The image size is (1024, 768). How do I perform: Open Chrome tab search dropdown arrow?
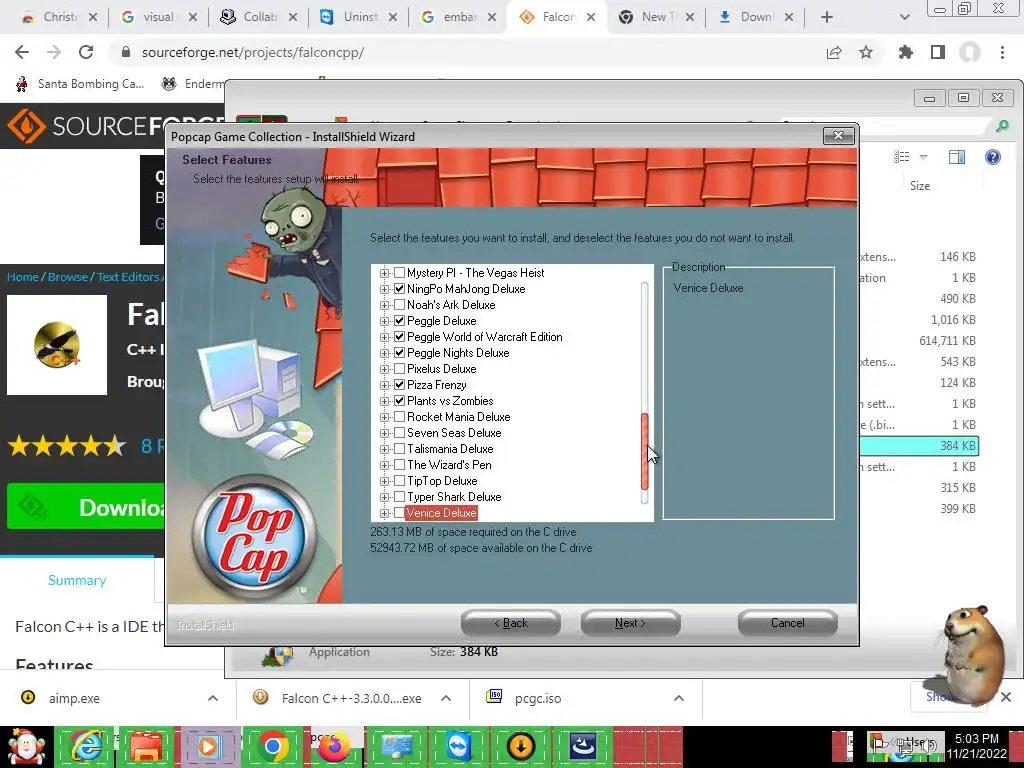(904, 17)
